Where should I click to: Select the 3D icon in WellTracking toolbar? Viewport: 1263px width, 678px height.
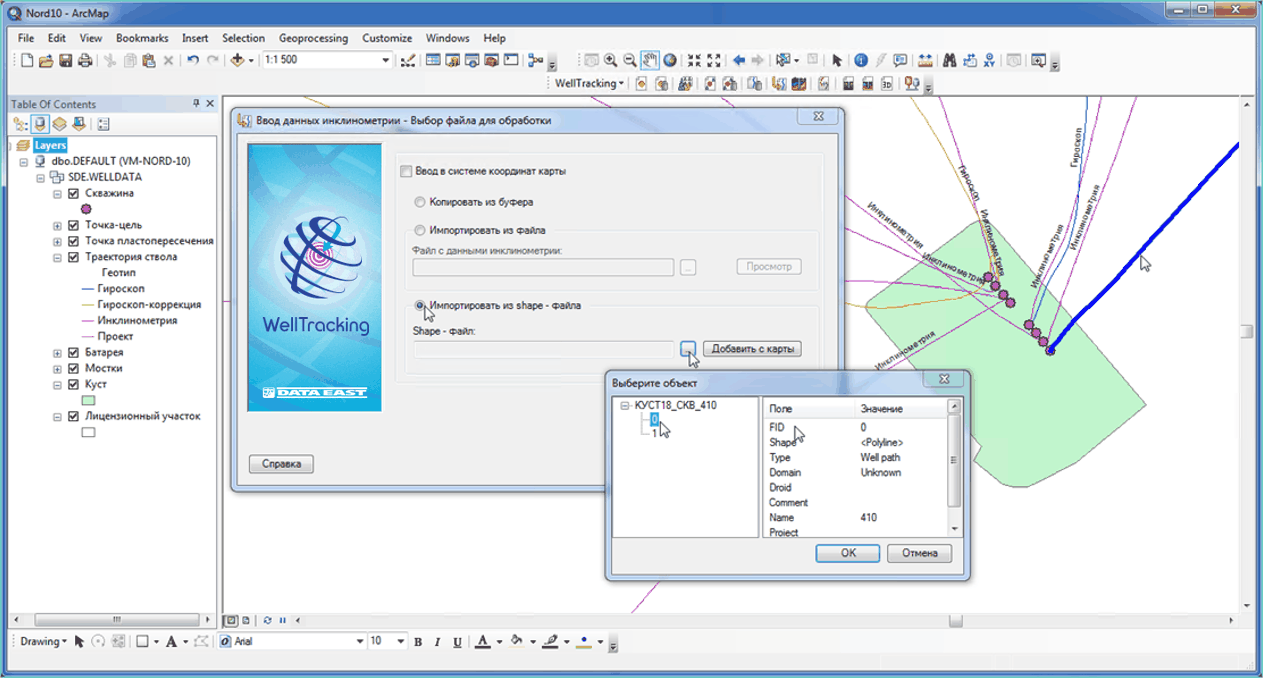pos(886,84)
